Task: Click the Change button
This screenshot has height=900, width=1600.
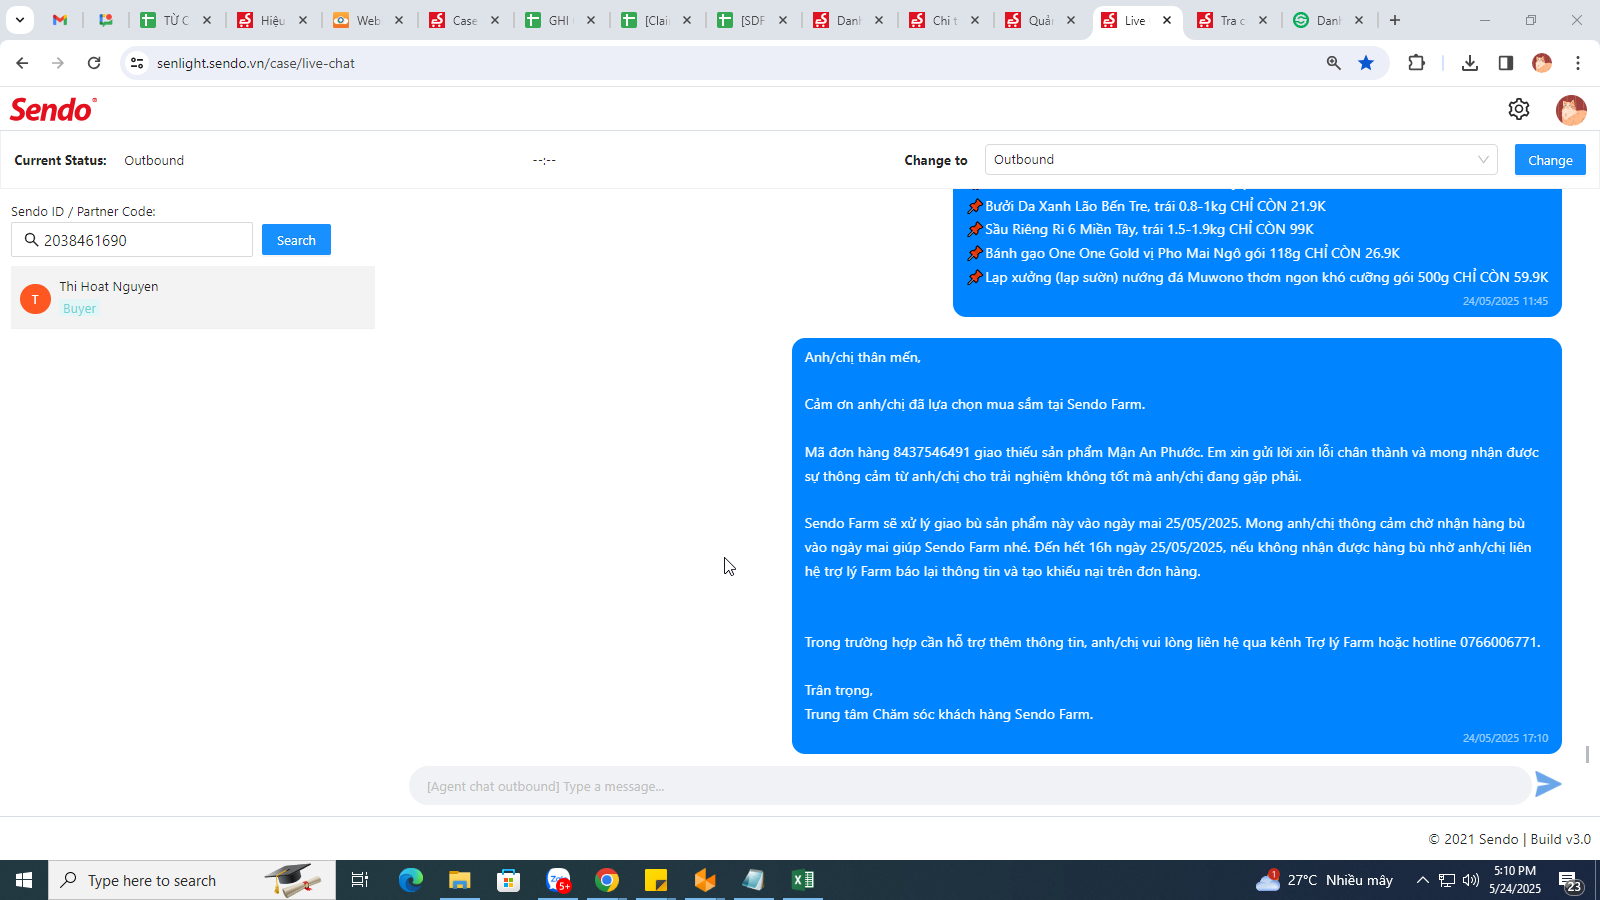Action: point(1550,160)
